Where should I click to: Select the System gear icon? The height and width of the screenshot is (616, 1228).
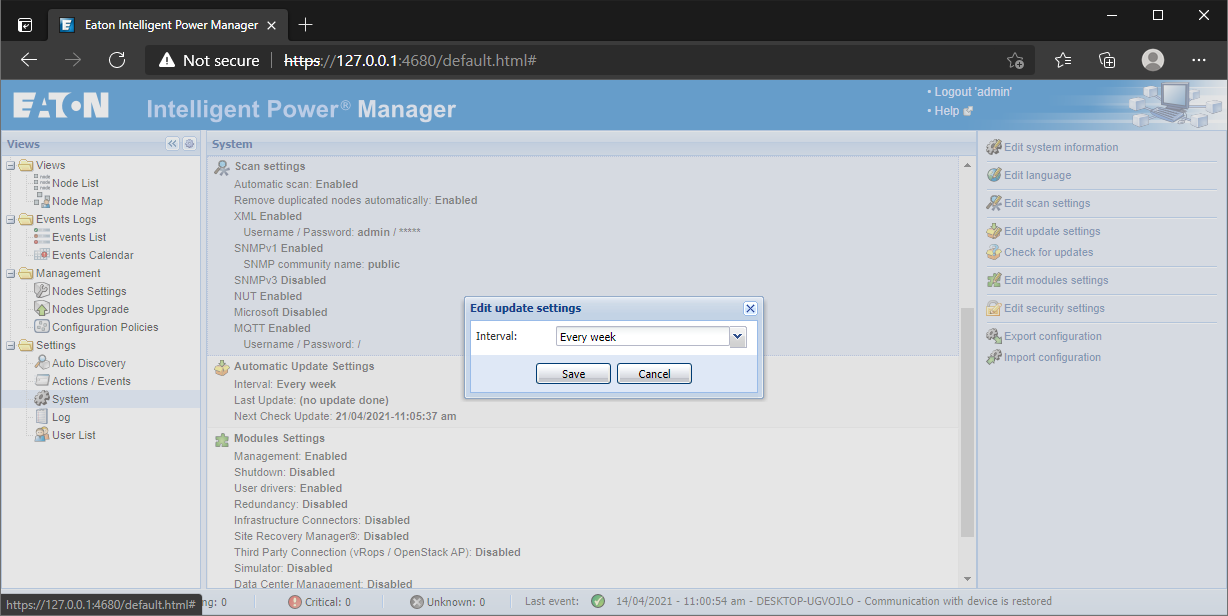42,399
